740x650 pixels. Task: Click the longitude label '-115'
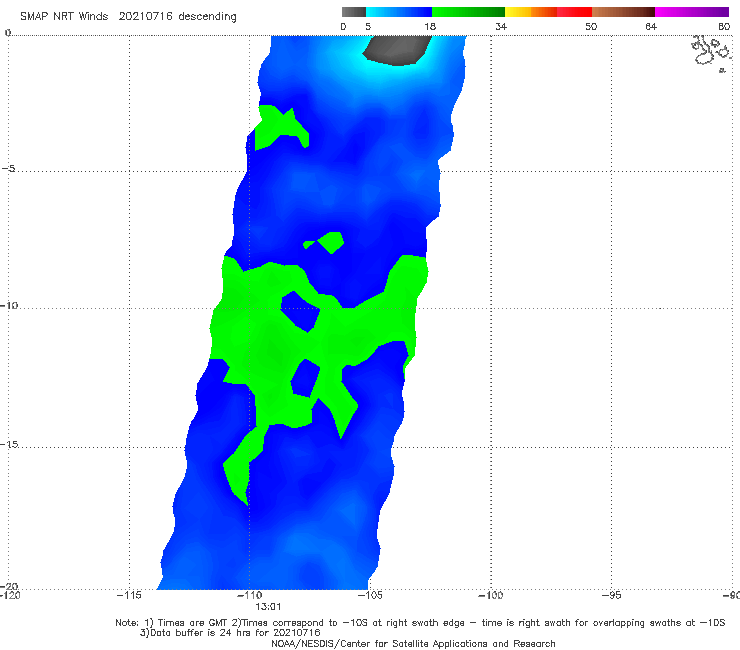129,595
